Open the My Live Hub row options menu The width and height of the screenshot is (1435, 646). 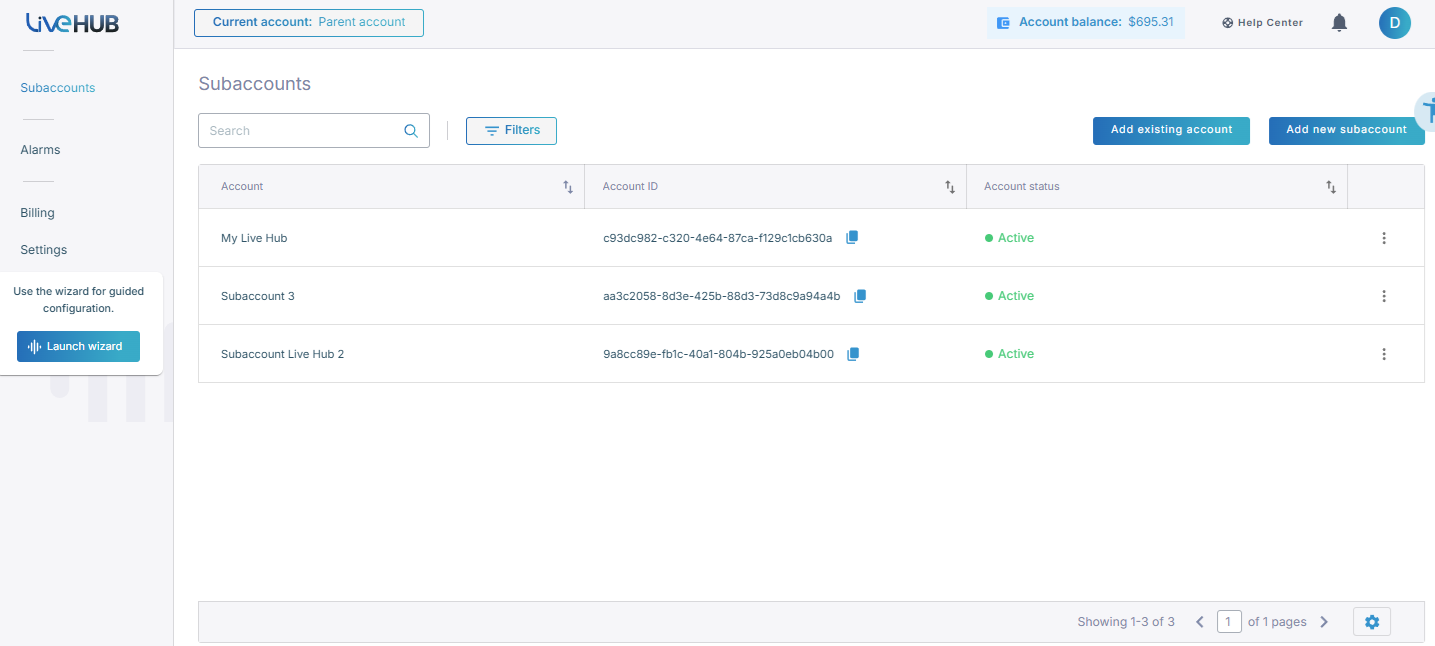point(1384,238)
